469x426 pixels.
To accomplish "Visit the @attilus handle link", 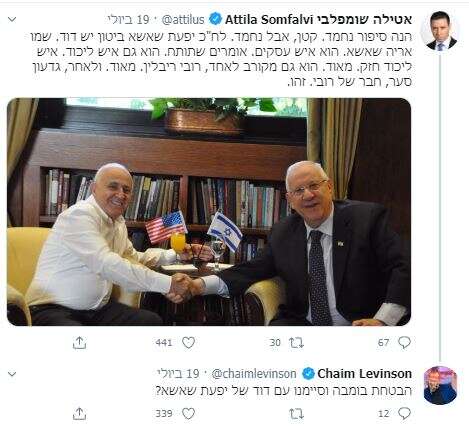I will (x=183, y=20).
